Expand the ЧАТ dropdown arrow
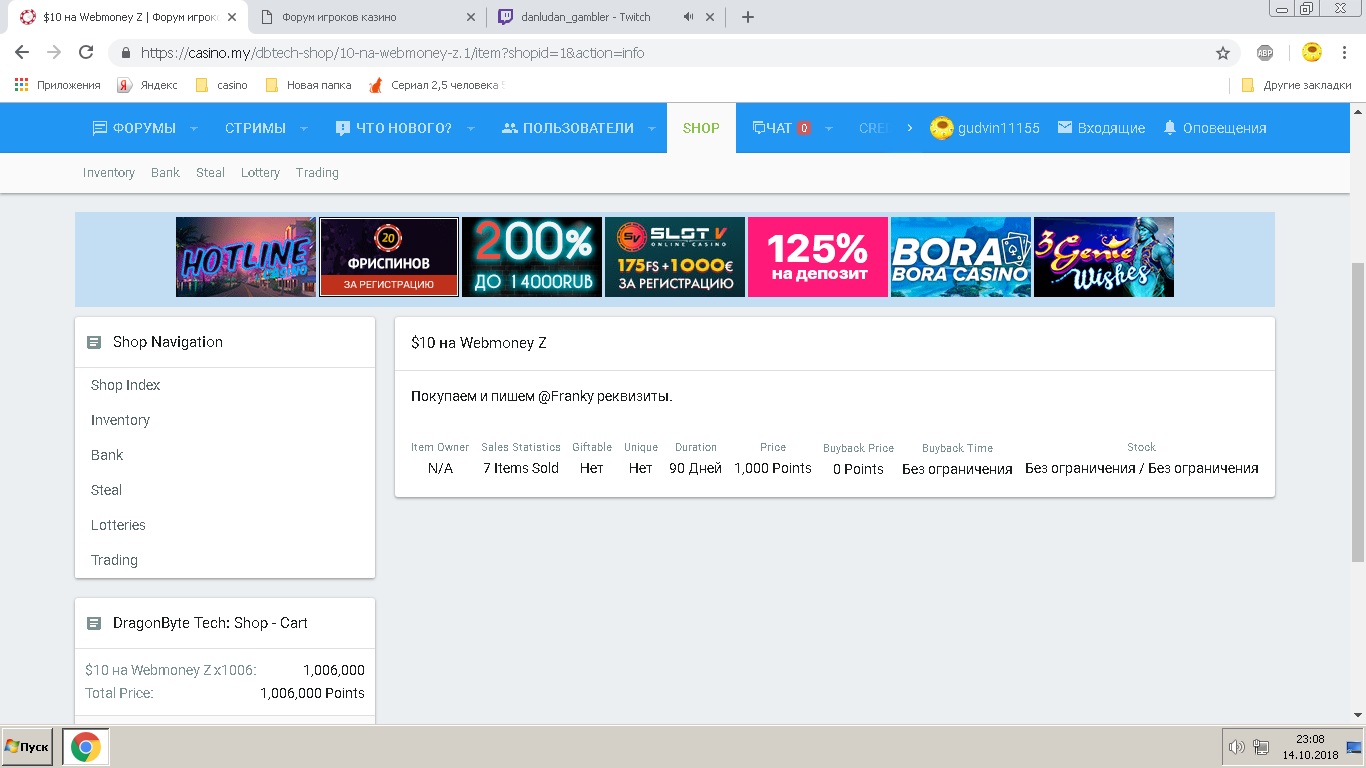 (829, 128)
